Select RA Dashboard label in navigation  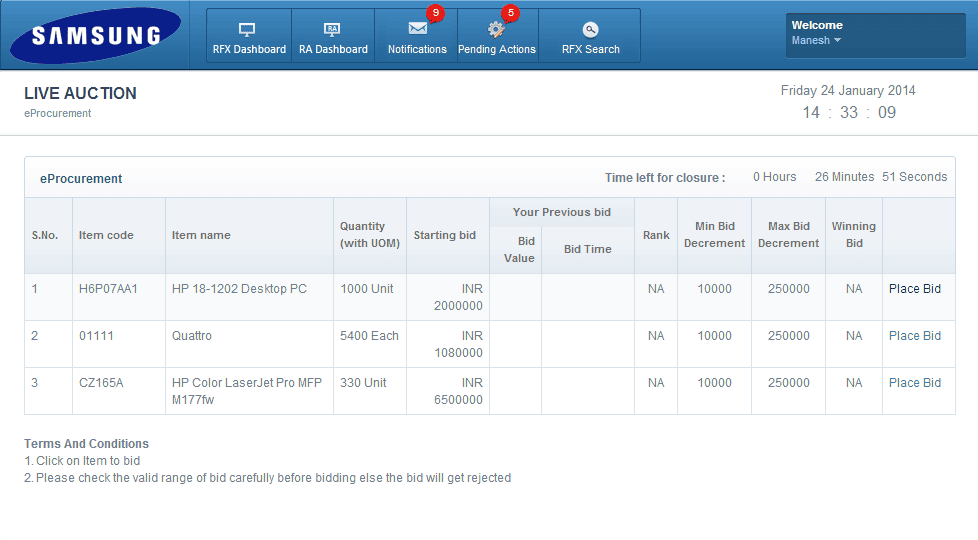[x=333, y=49]
